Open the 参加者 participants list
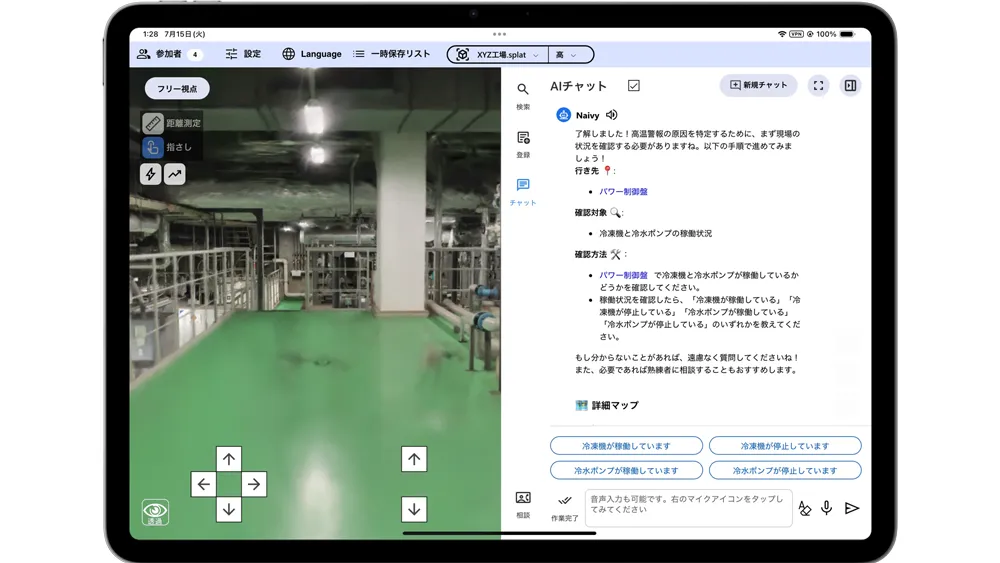The width and height of the screenshot is (1000, 563). [x=170, y=54]
